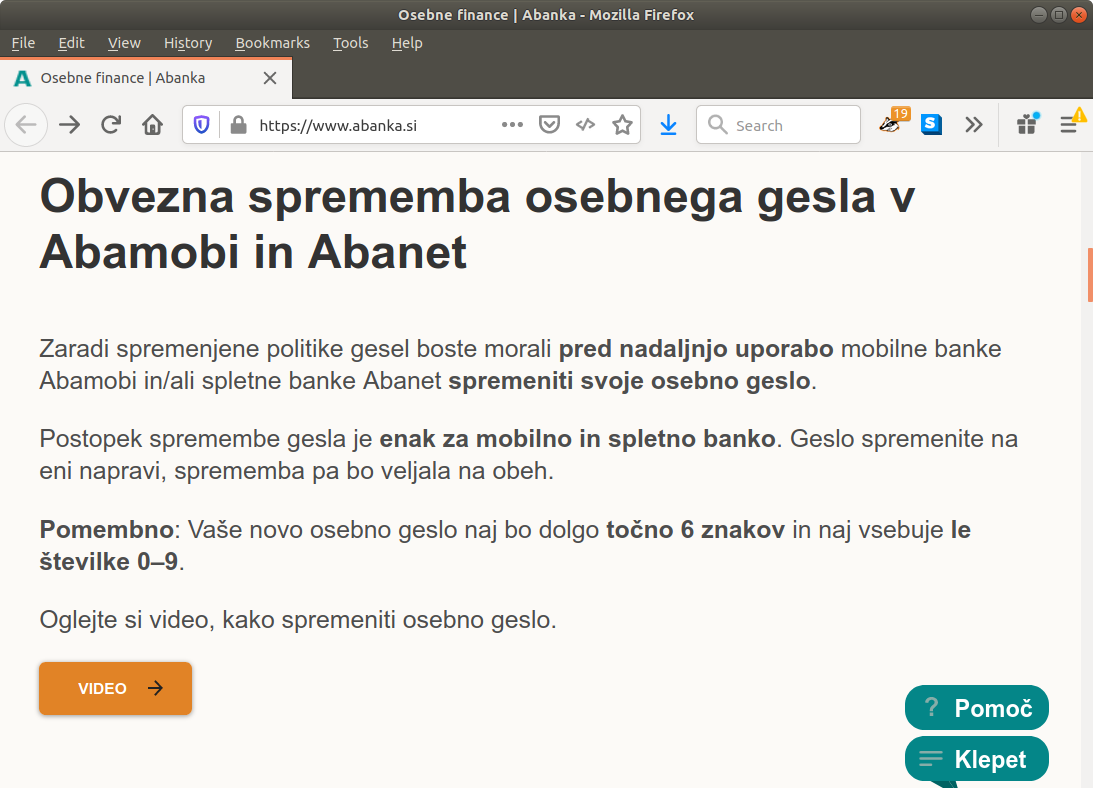Open the File menu
Image resolution: width=1093 pixels, height=788 pixels.
[x=23, y=43]
